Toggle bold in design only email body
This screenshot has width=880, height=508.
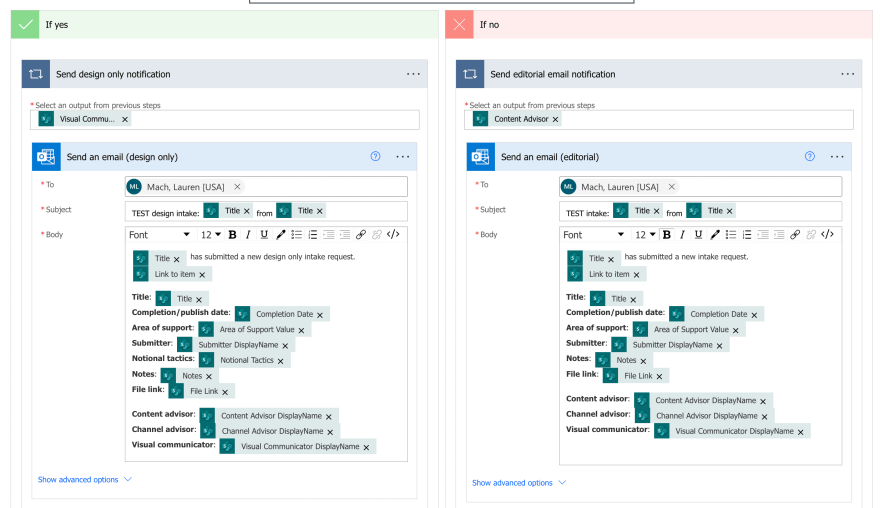coord(232,235)
